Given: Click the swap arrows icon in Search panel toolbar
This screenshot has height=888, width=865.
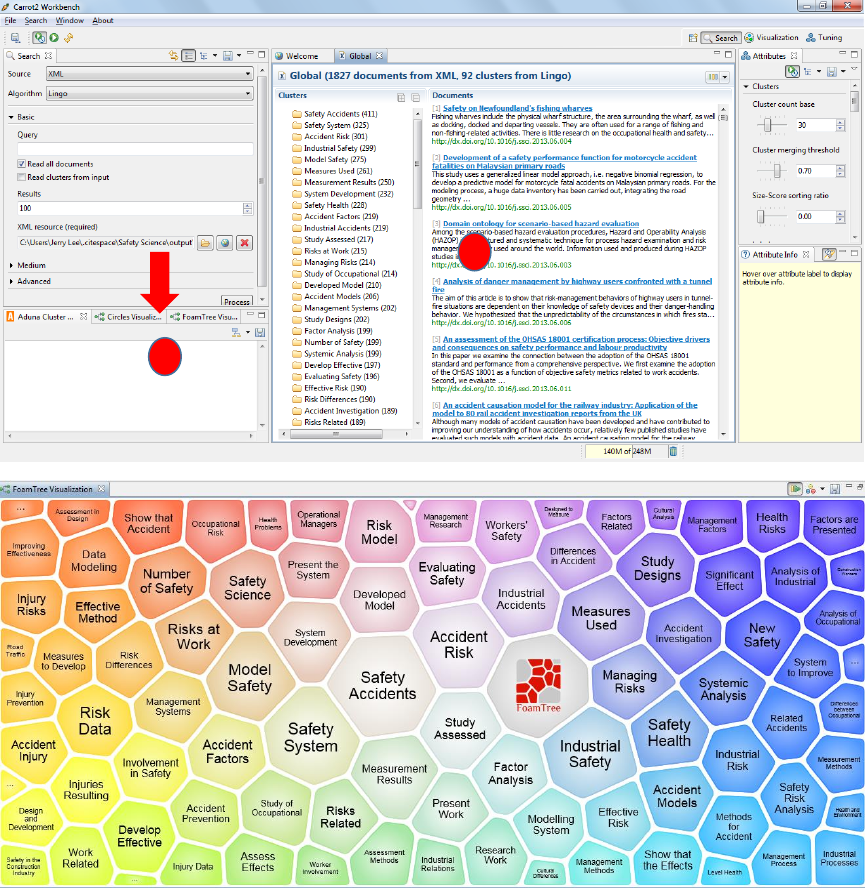Looking at the screenshot, I should coord(173,56).
